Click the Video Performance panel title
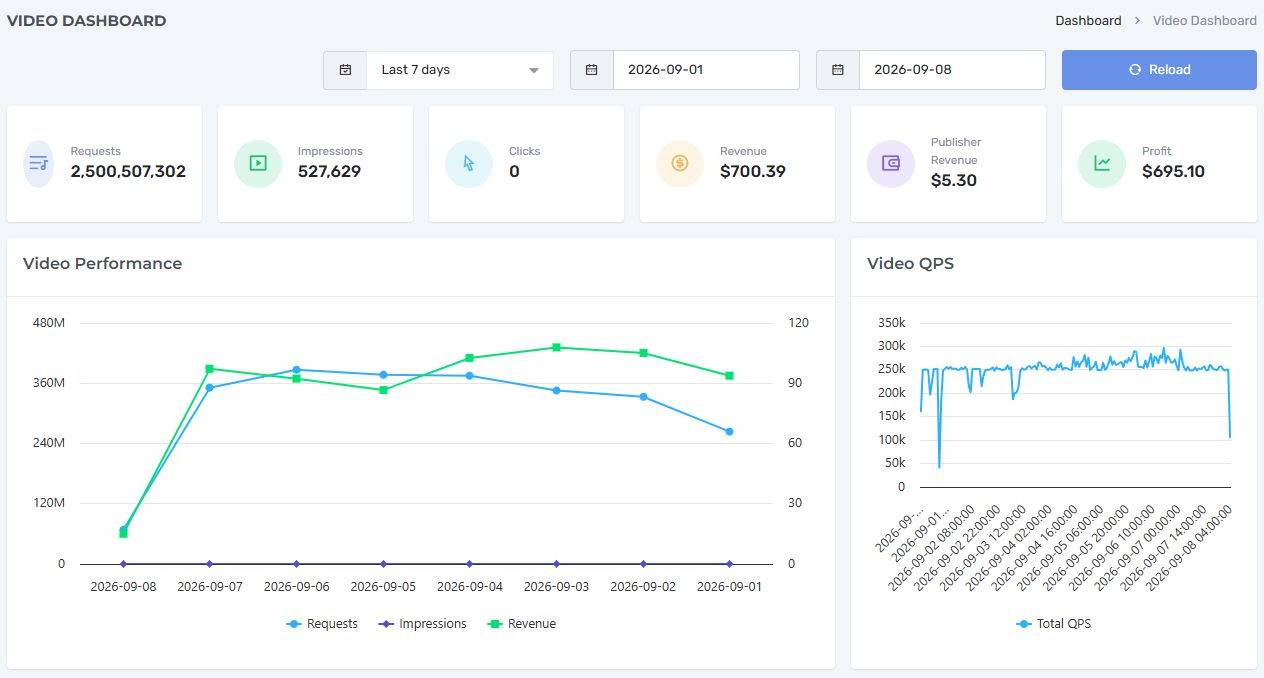Screen dimensions: 1264x678 click(x=102, y=264)
